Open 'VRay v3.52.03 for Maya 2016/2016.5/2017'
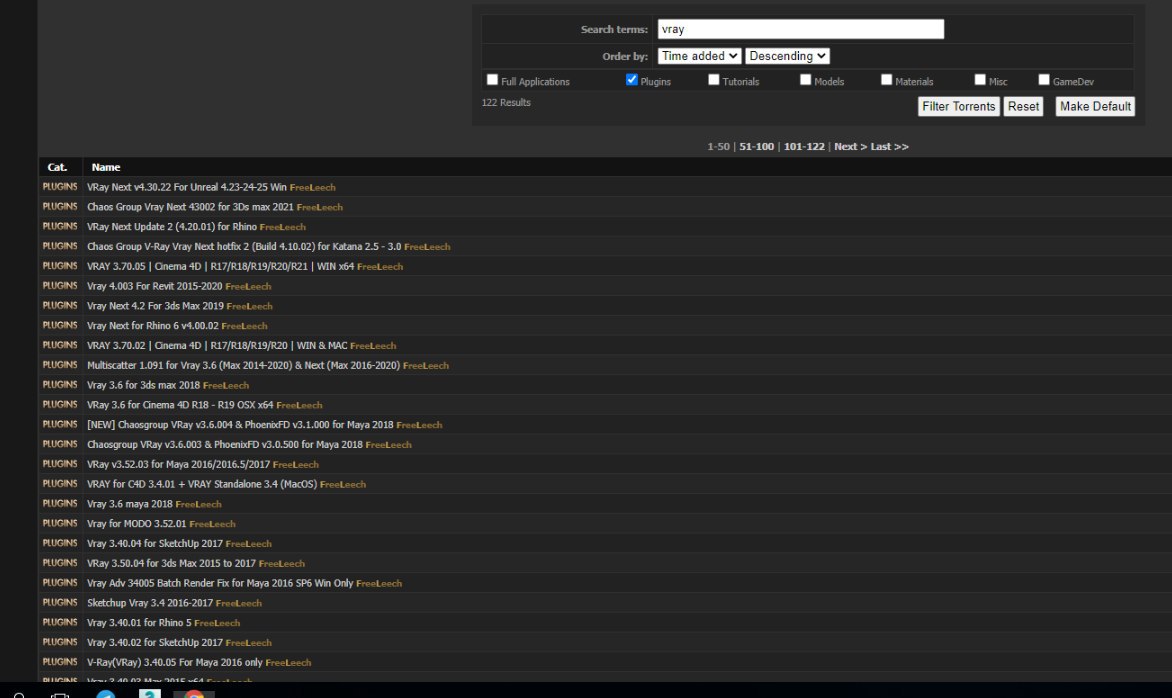Image resolution: width=1172 pixels, height=698 pixels. click(179, 464)
